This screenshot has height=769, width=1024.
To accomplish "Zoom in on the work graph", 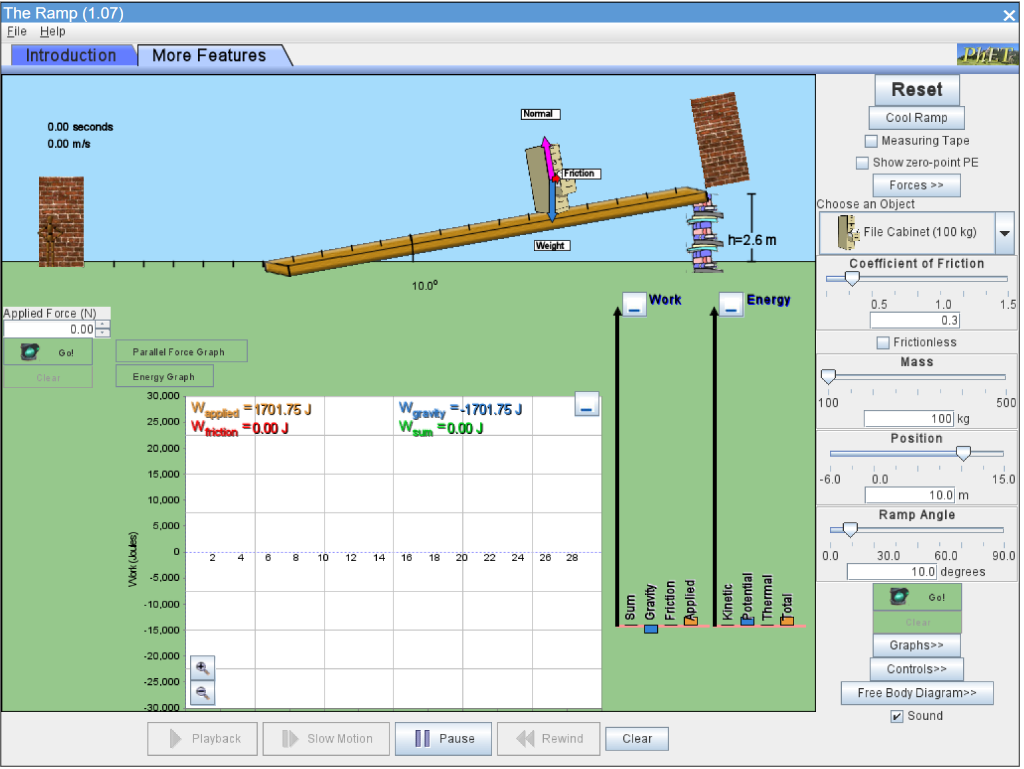I will (202, 668).
